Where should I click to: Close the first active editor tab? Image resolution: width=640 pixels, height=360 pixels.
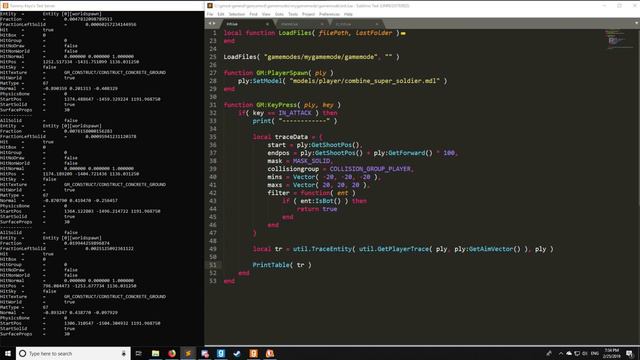point(267,24)
